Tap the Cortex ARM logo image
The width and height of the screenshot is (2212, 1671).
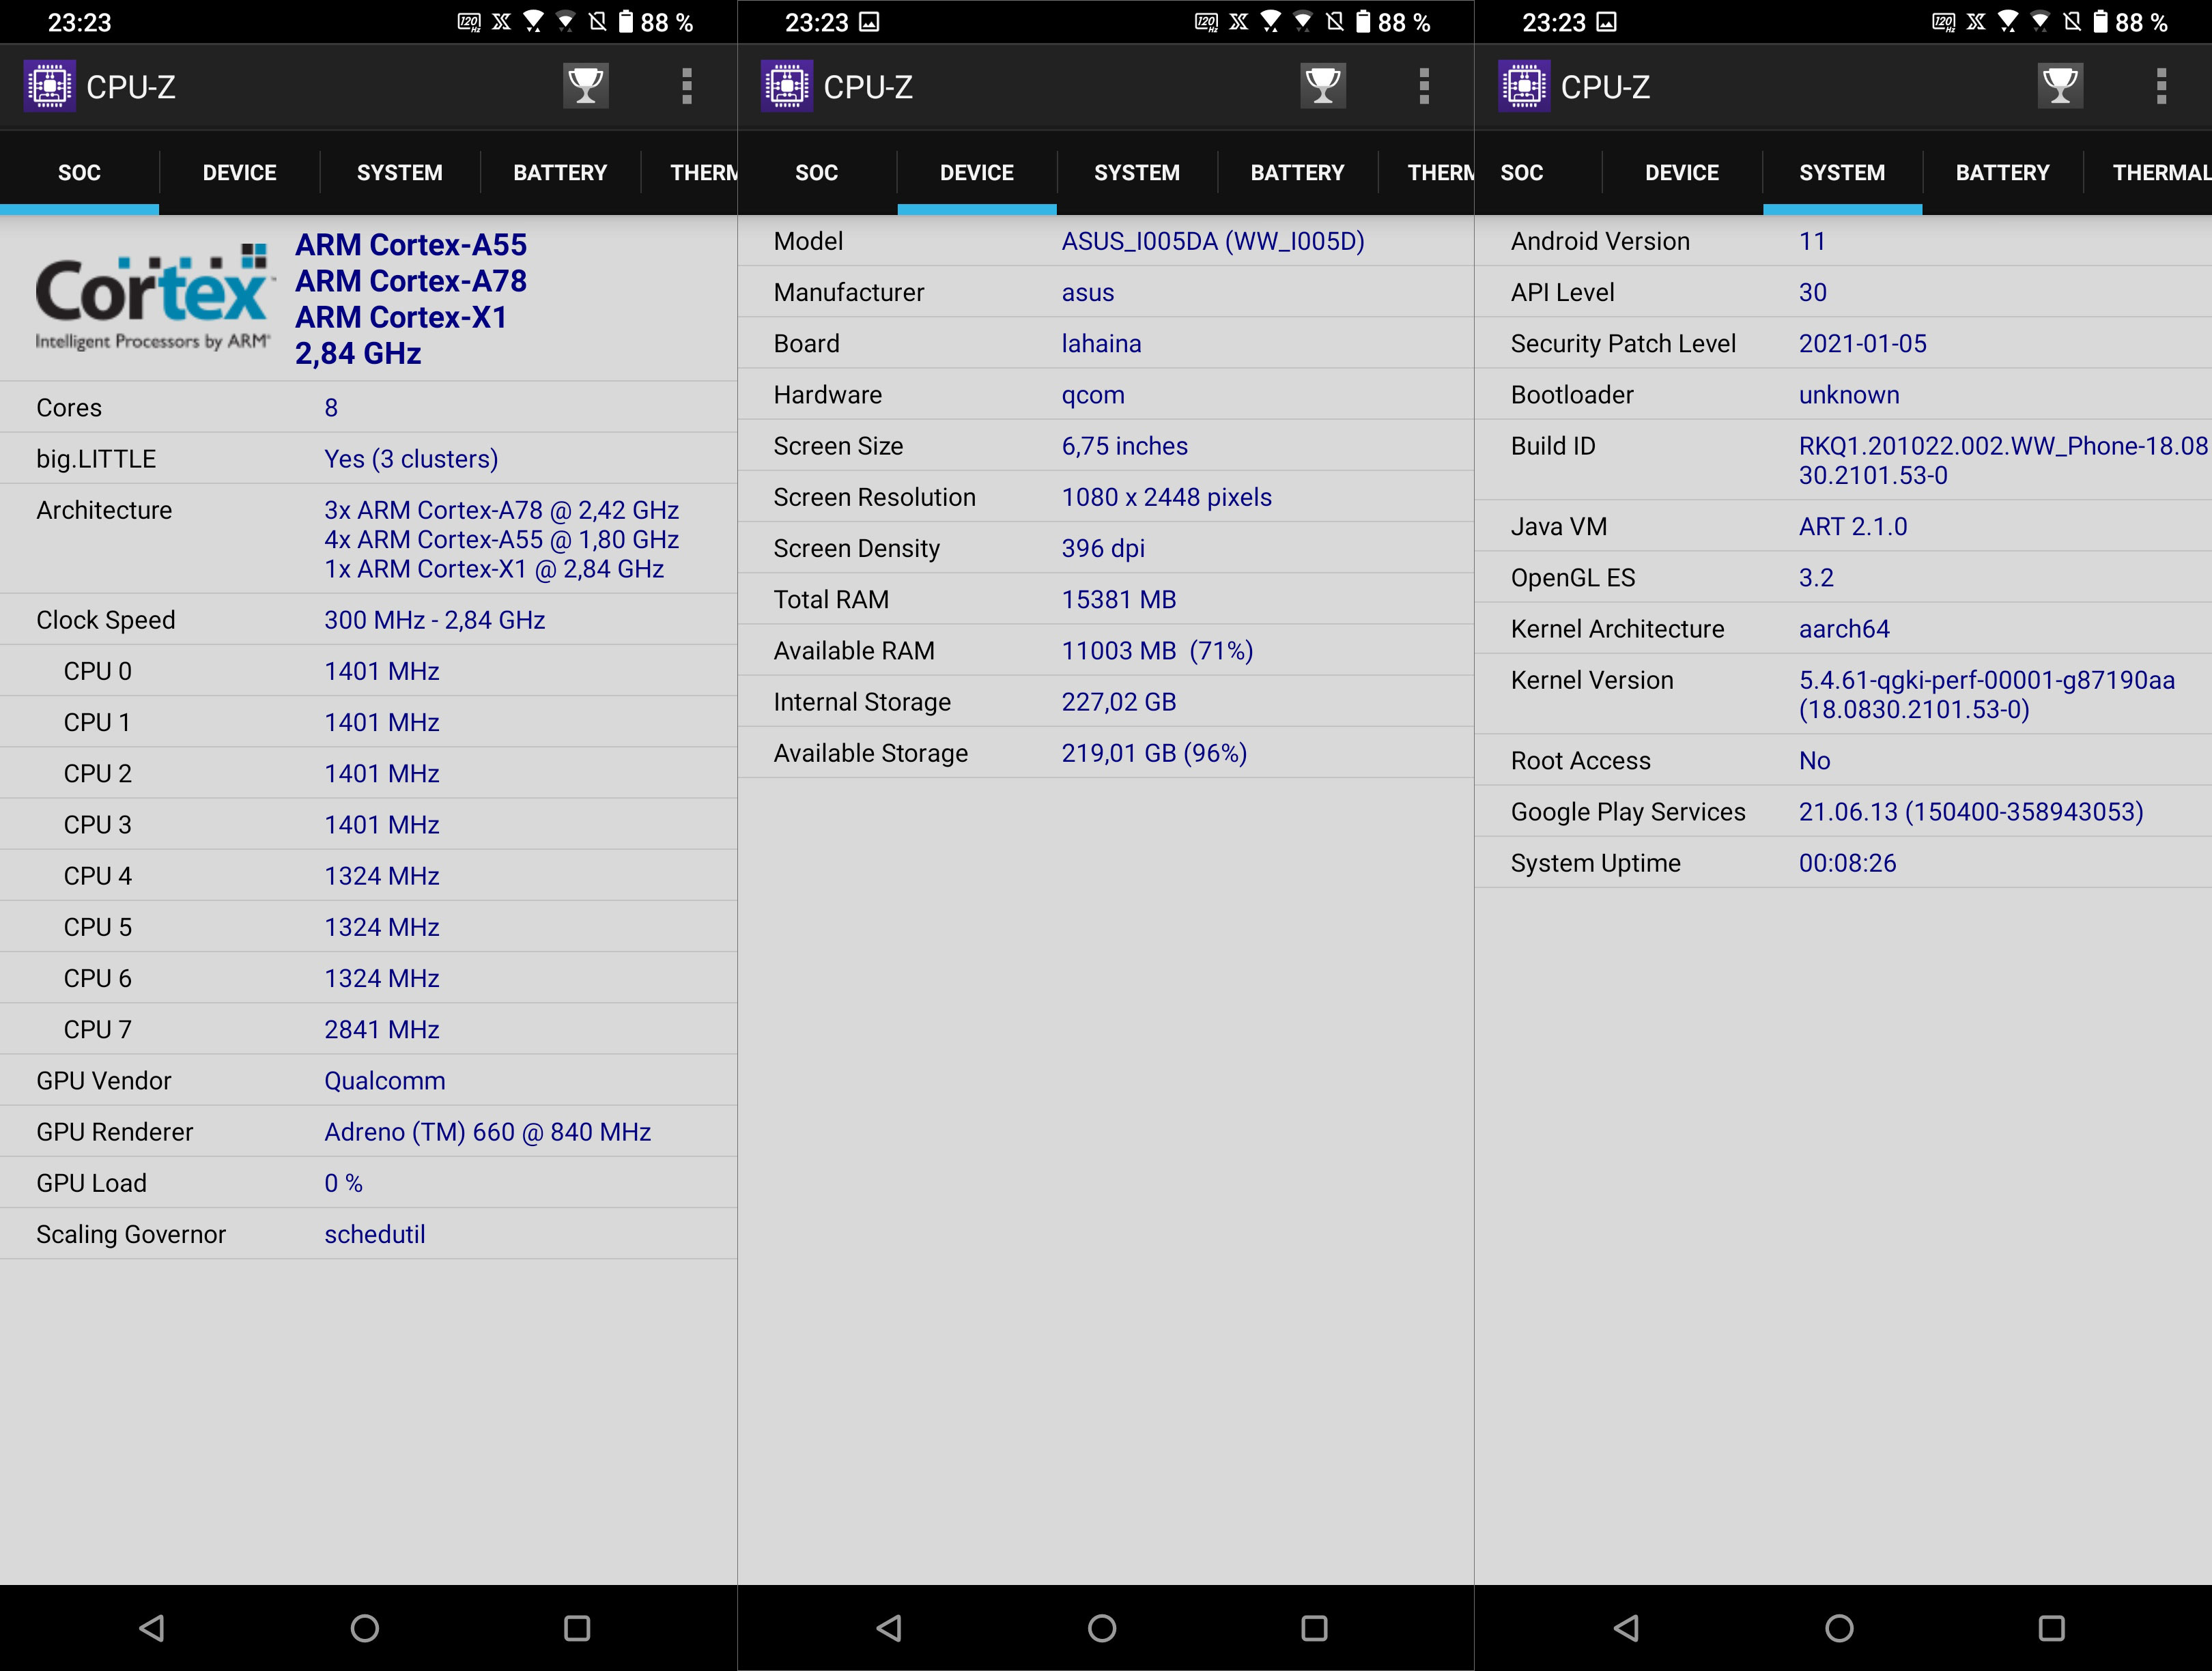[152, 297]
